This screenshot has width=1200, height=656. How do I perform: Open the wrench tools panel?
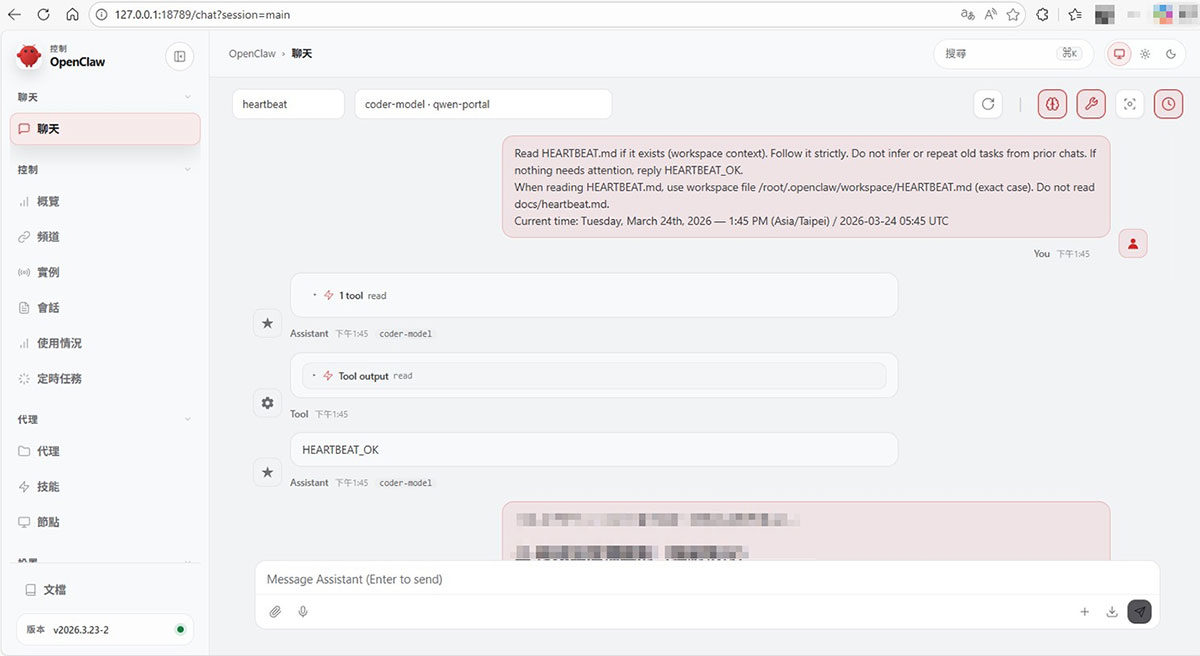(x=1091, y=103)
